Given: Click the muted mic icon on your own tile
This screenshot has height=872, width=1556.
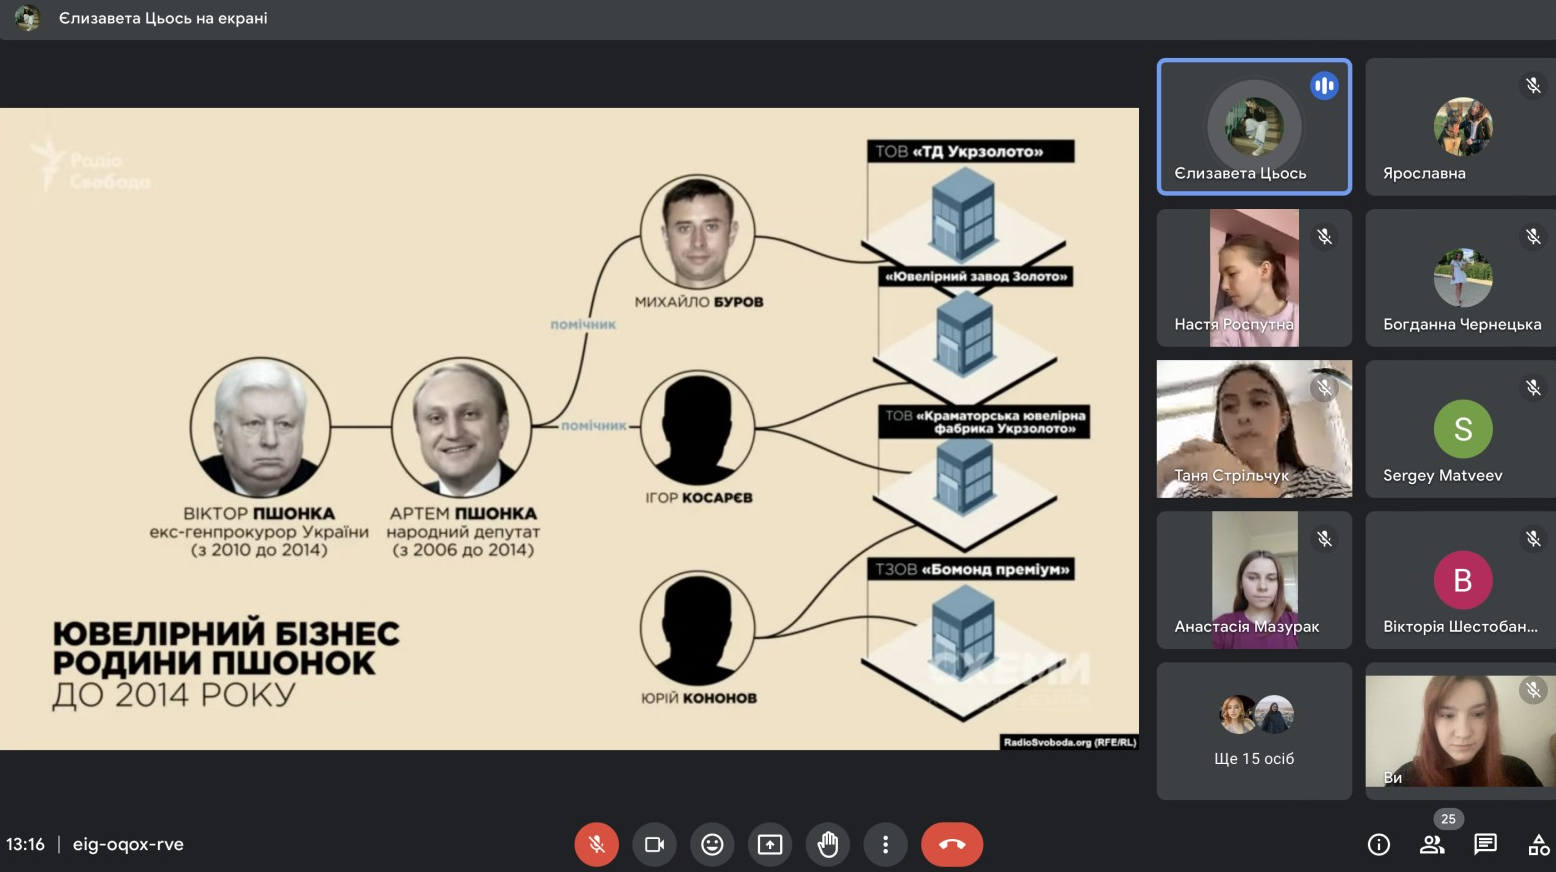Looking at the screenshot, I should (1533, 690).
